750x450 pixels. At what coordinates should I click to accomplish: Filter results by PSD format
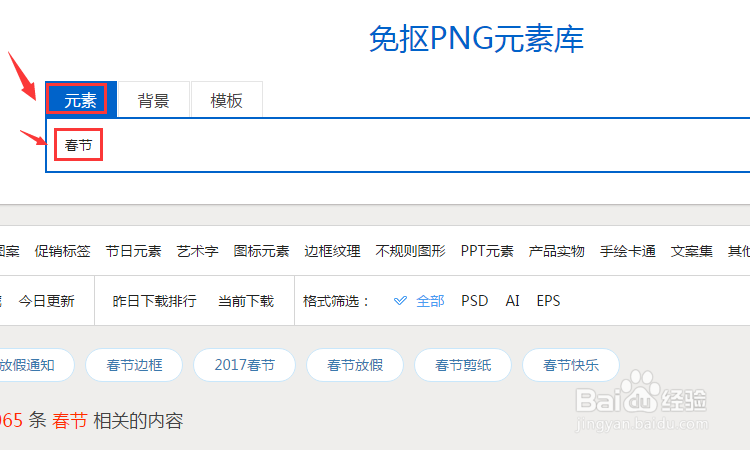[474, 301]
